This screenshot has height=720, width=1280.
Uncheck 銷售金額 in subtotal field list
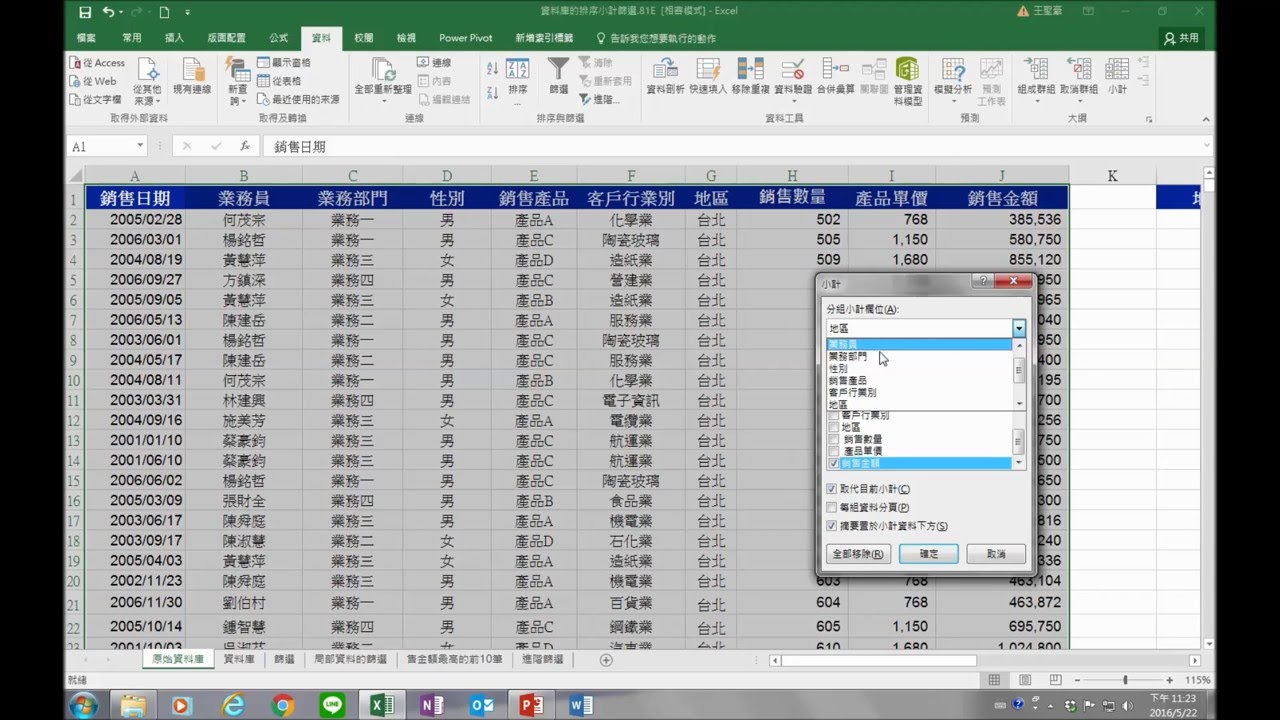pyautogui.click(x=834, y=464)
